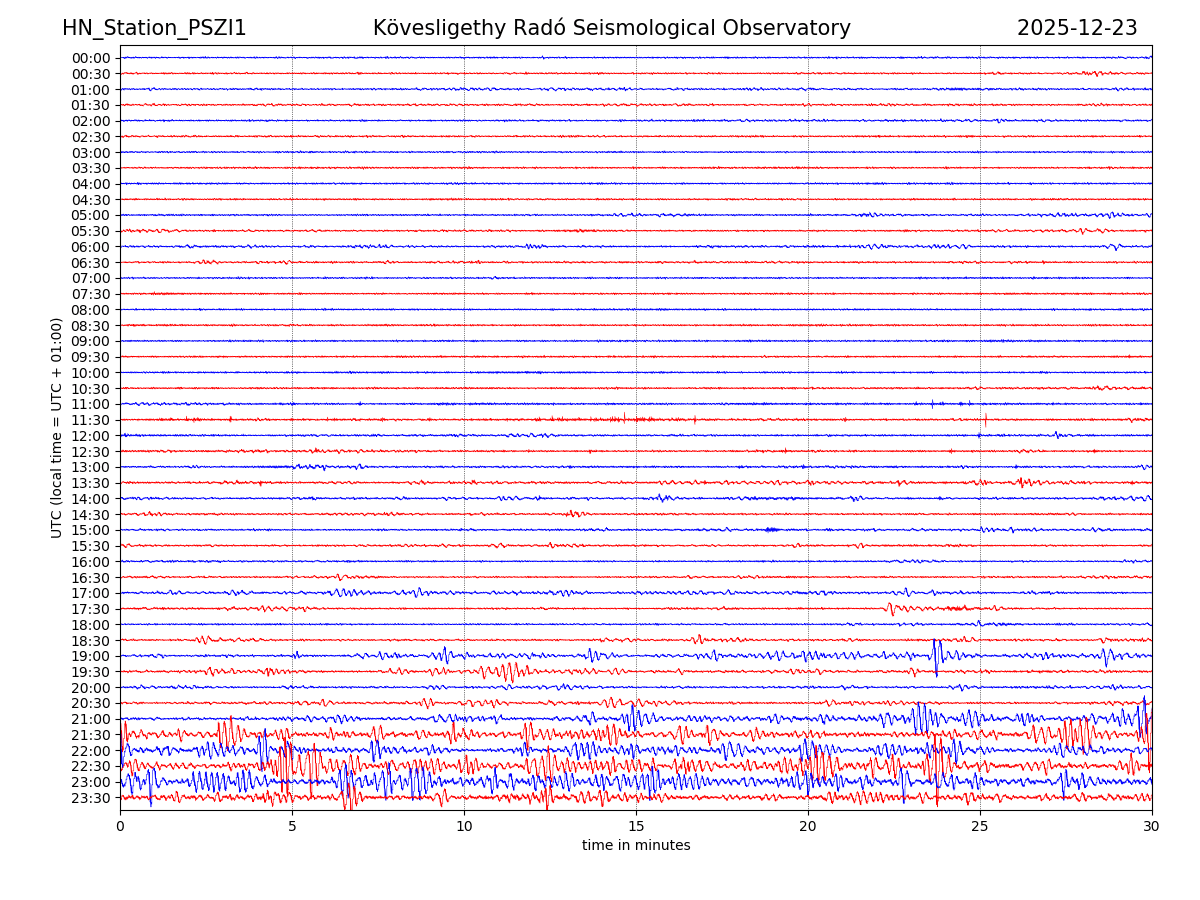Click the 17:30 trace time label

point(90,609)
